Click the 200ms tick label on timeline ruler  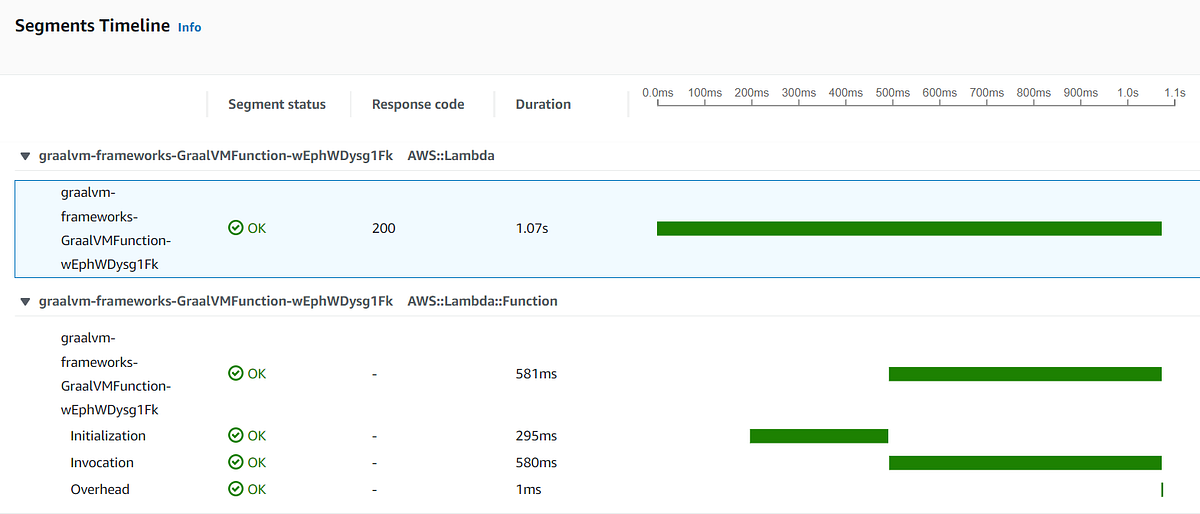click(x=751, y=93)
